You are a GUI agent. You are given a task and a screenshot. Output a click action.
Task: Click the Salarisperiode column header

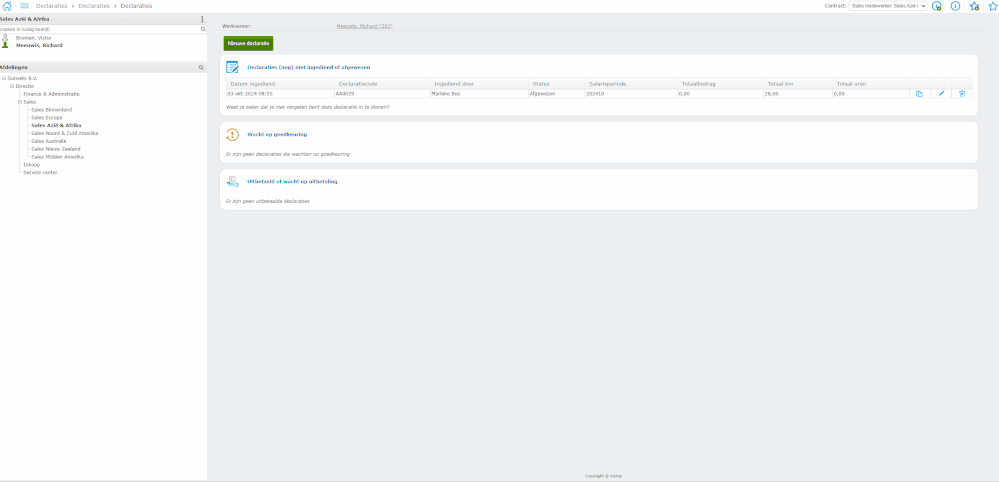pos(631,83)
